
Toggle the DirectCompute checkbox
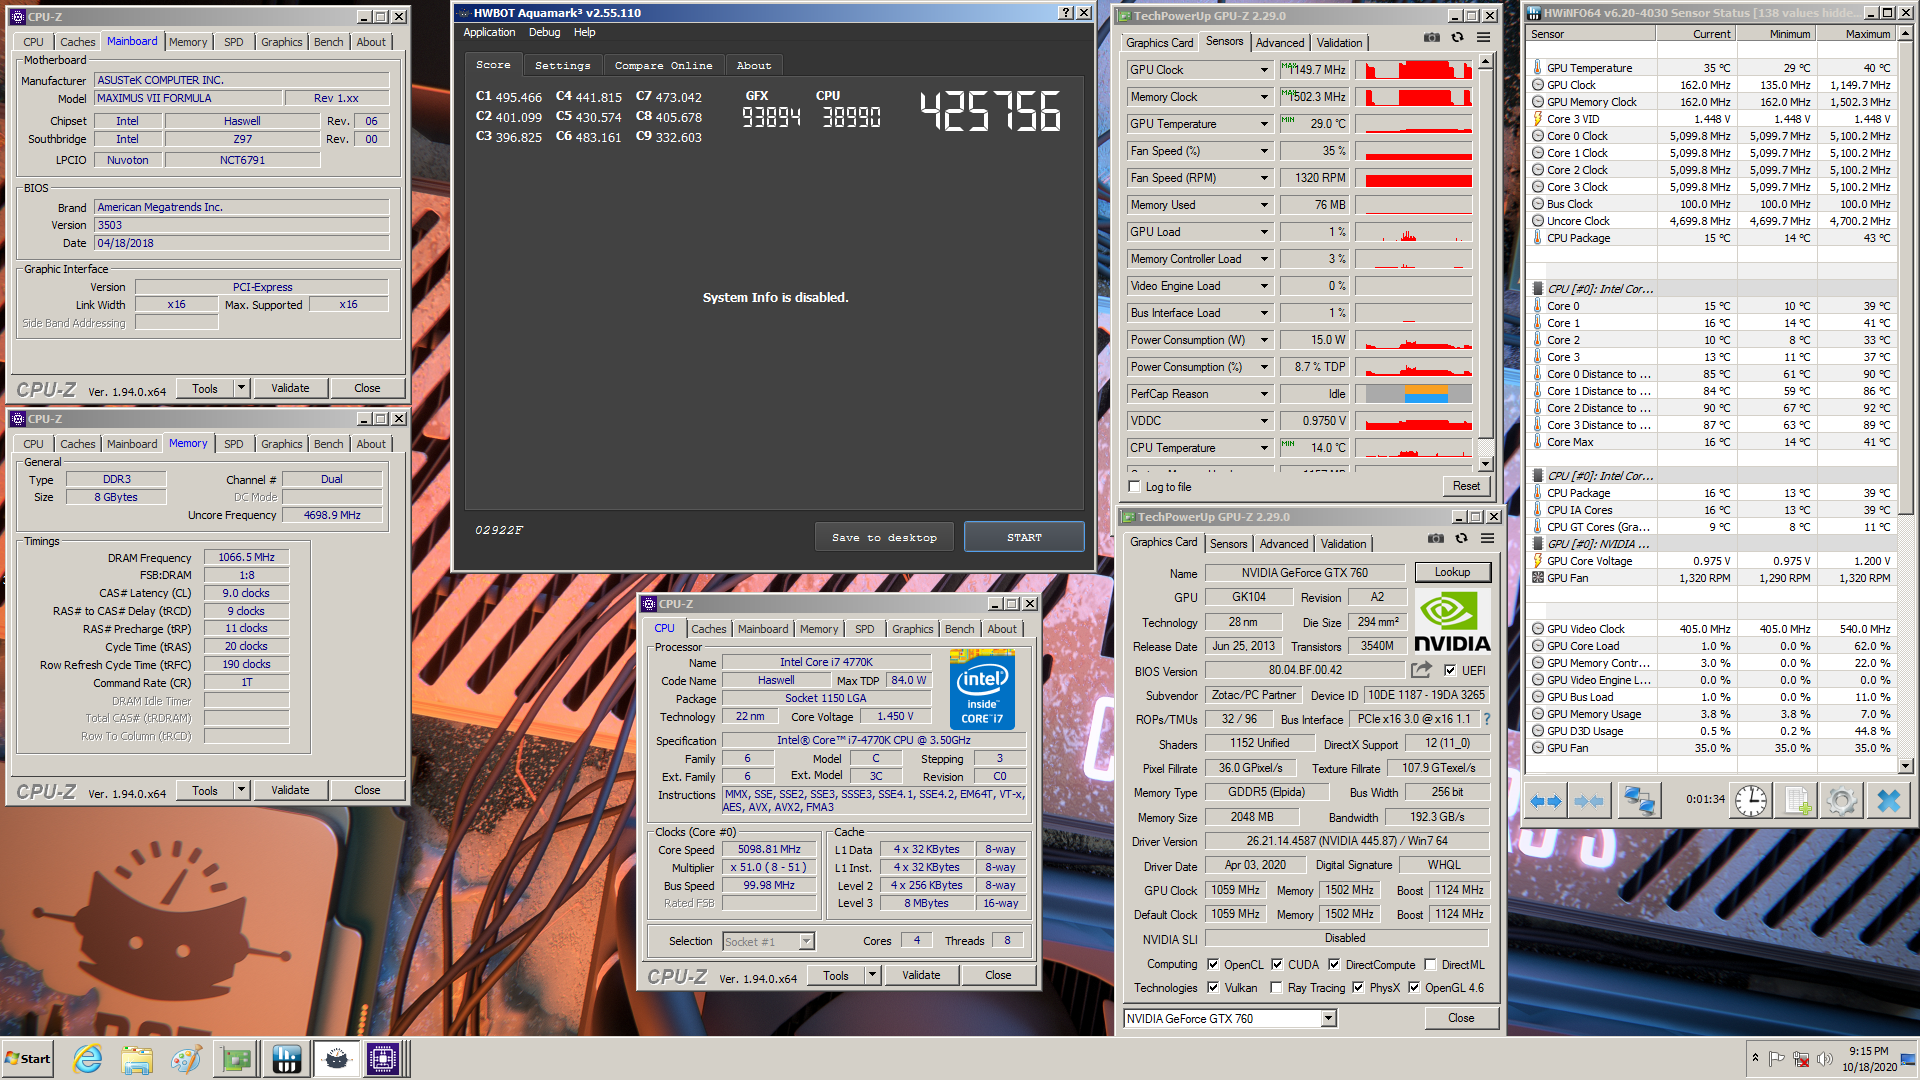tap(1334, 965)
